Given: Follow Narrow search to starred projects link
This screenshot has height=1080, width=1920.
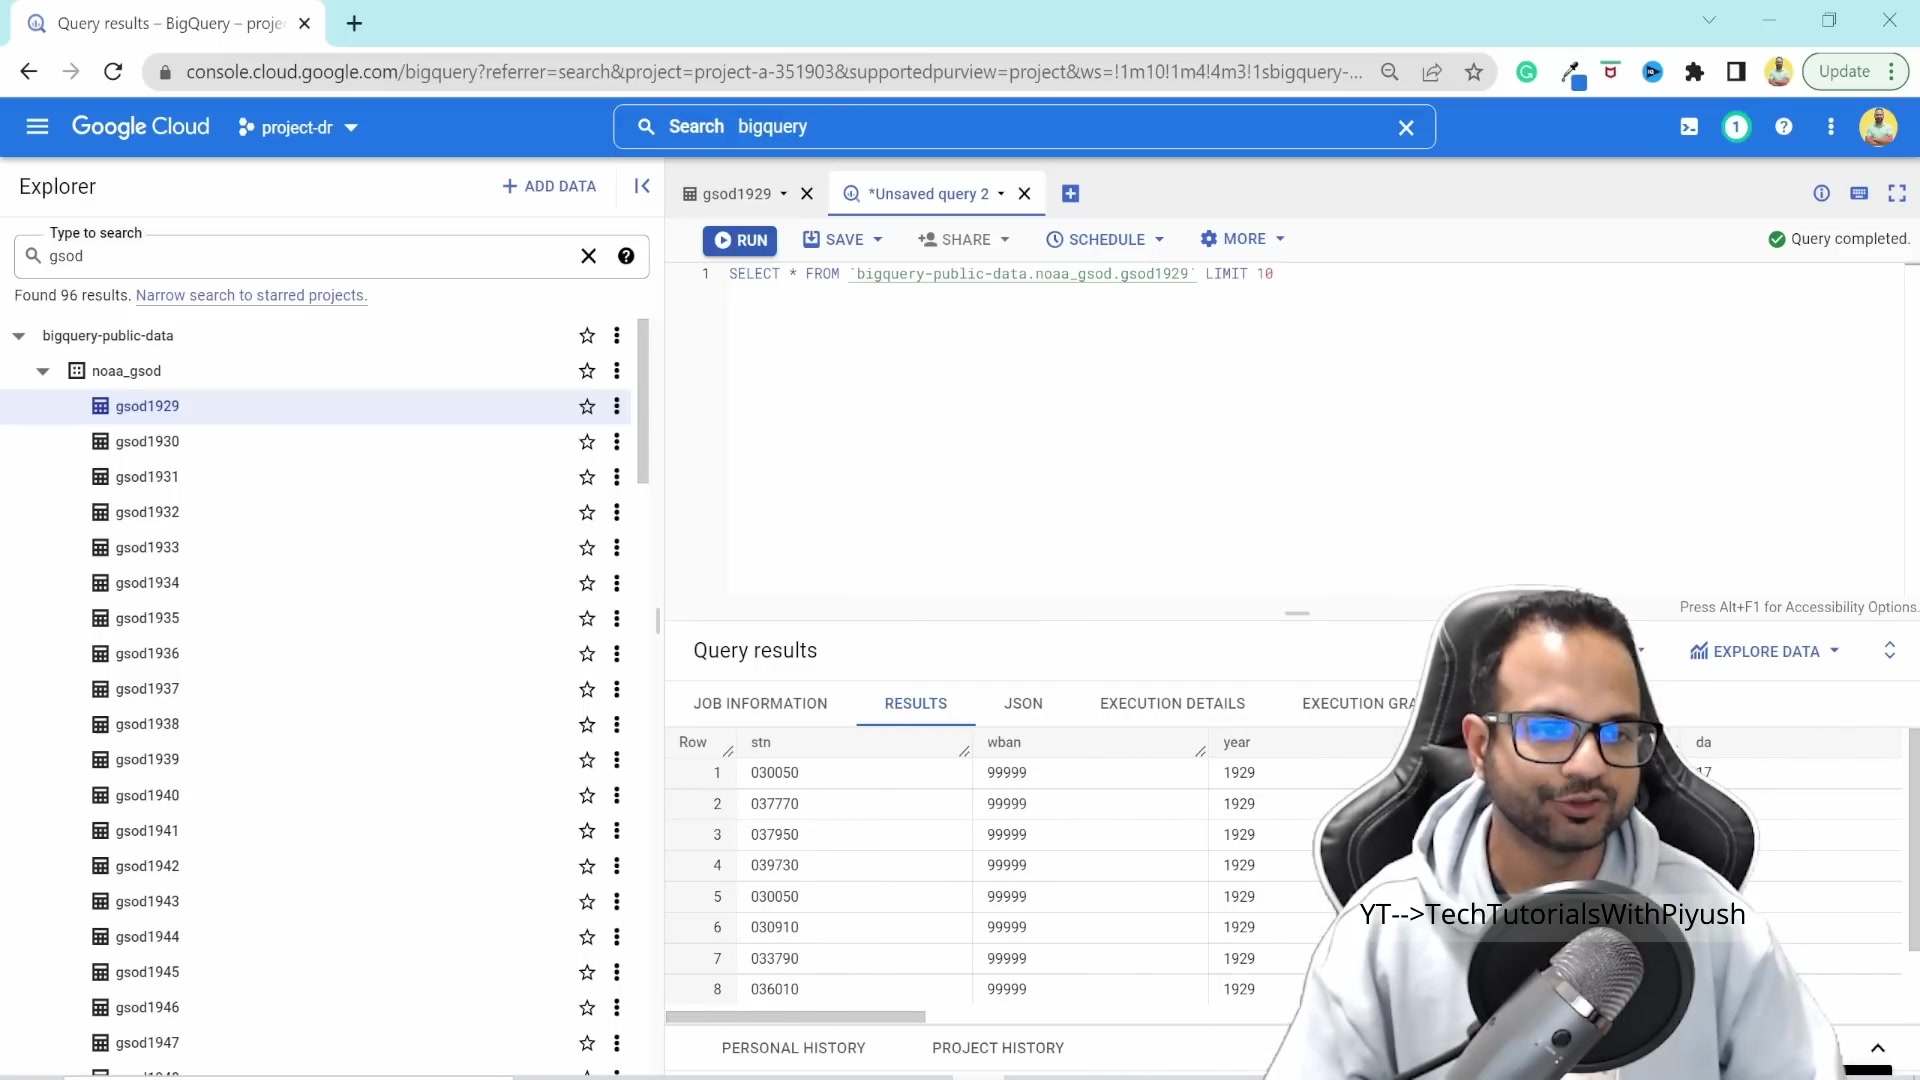Looking at the screenshot, I should 251,295.
